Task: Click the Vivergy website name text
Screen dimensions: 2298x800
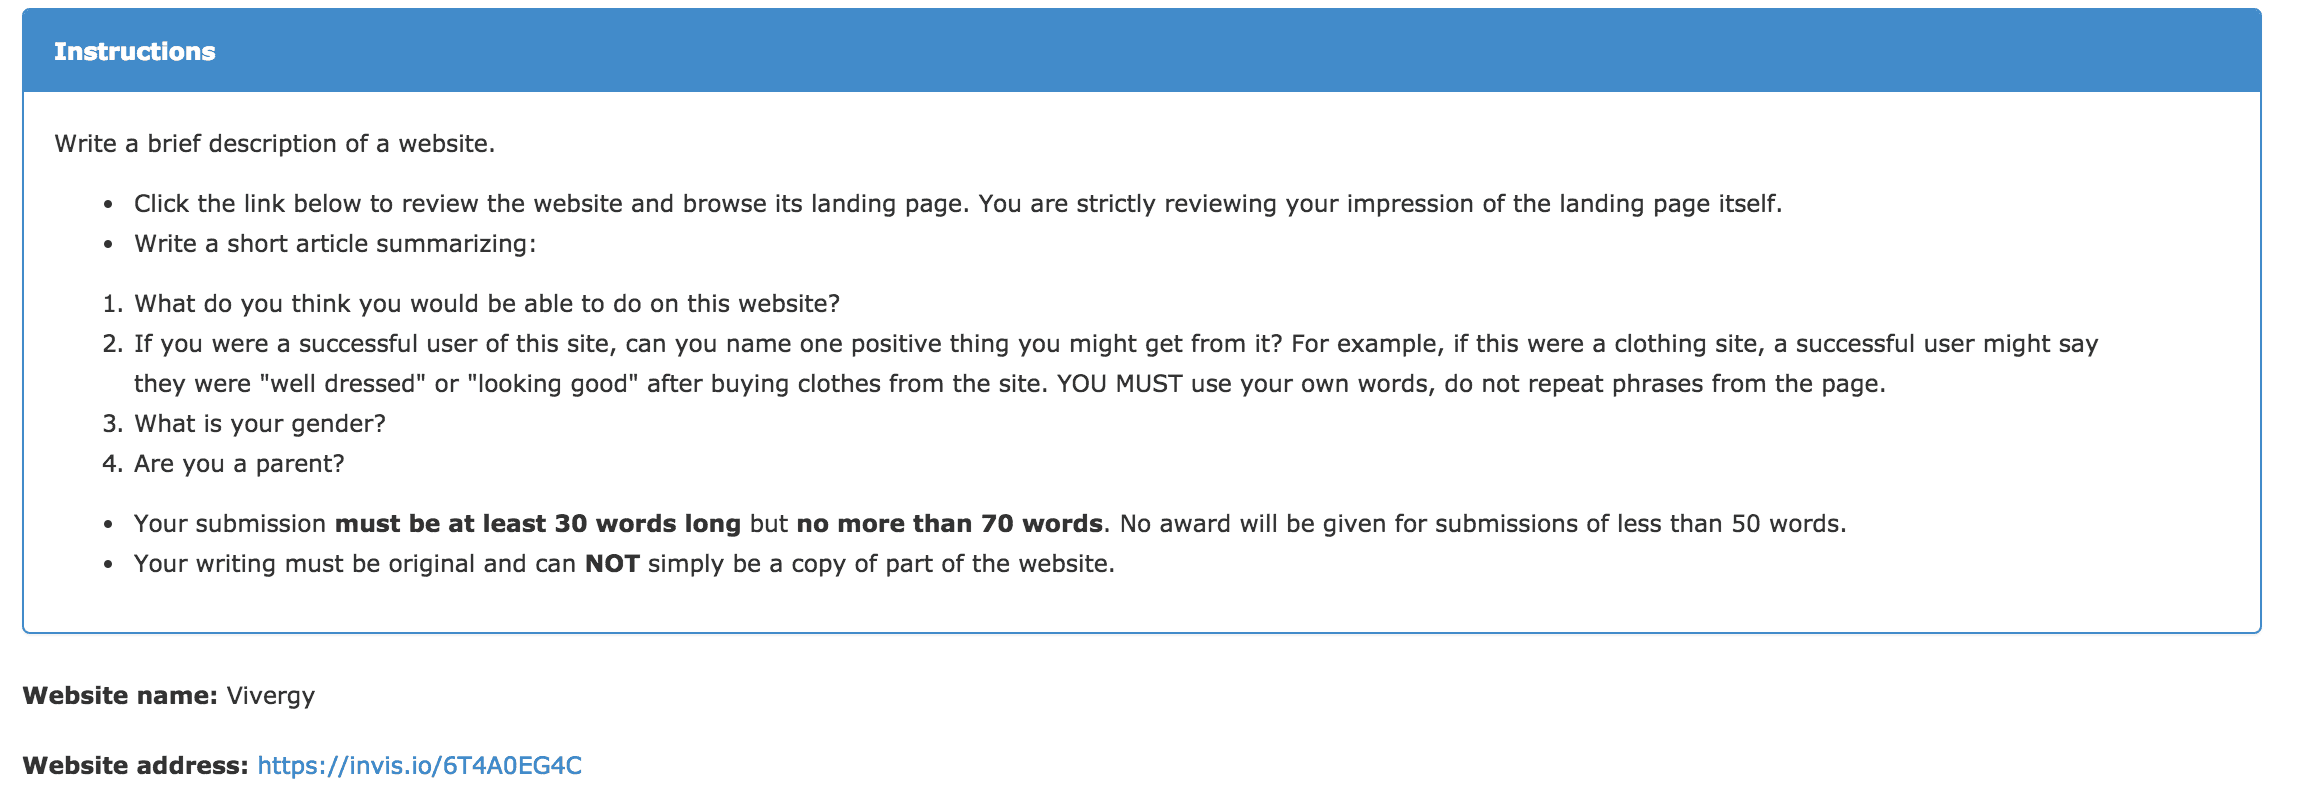Action: [270, 696]
